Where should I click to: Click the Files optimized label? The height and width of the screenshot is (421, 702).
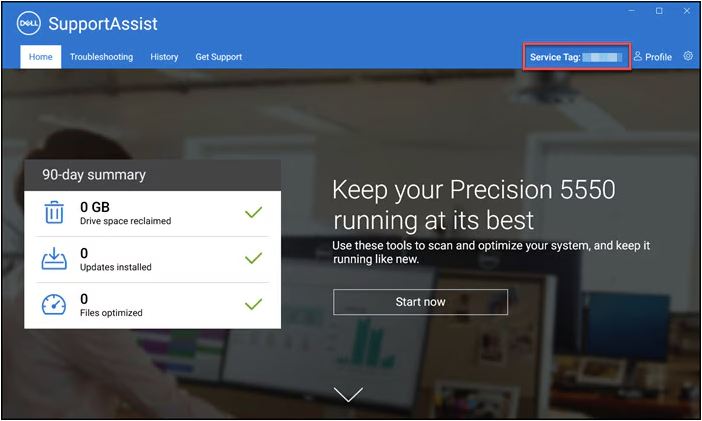pos(111,313)
